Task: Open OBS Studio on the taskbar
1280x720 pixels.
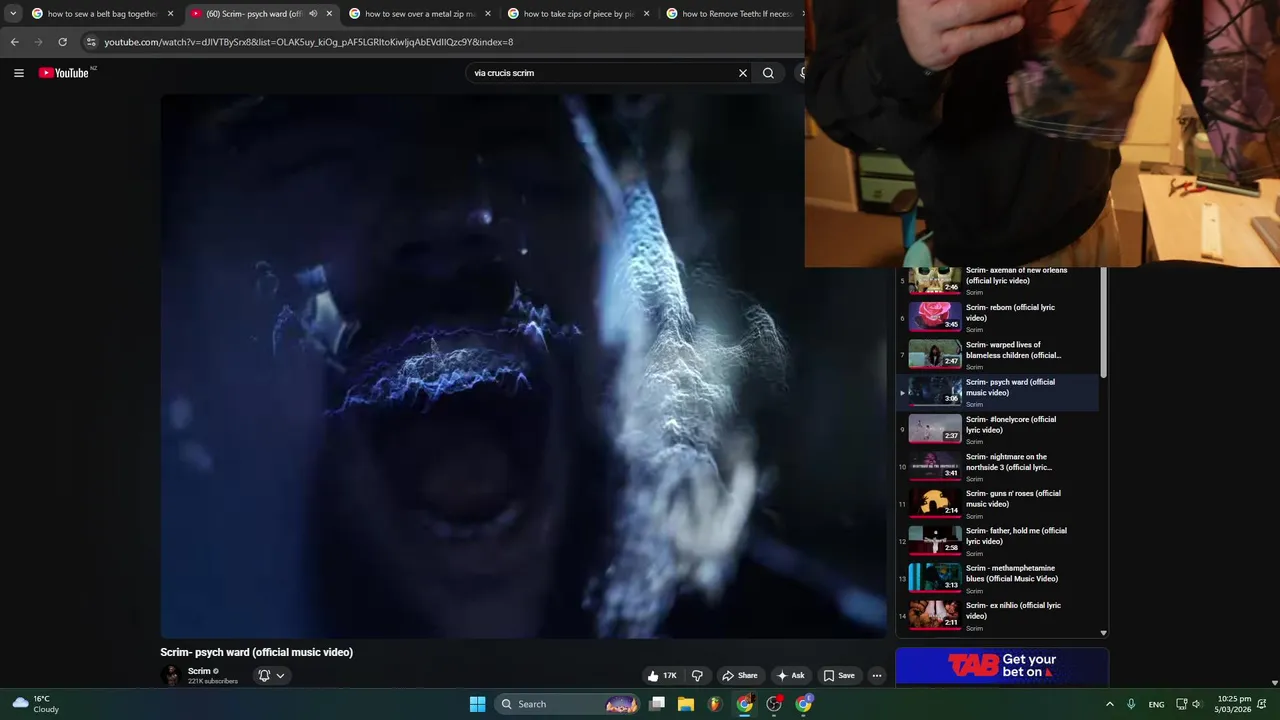Action: point(774,704)
